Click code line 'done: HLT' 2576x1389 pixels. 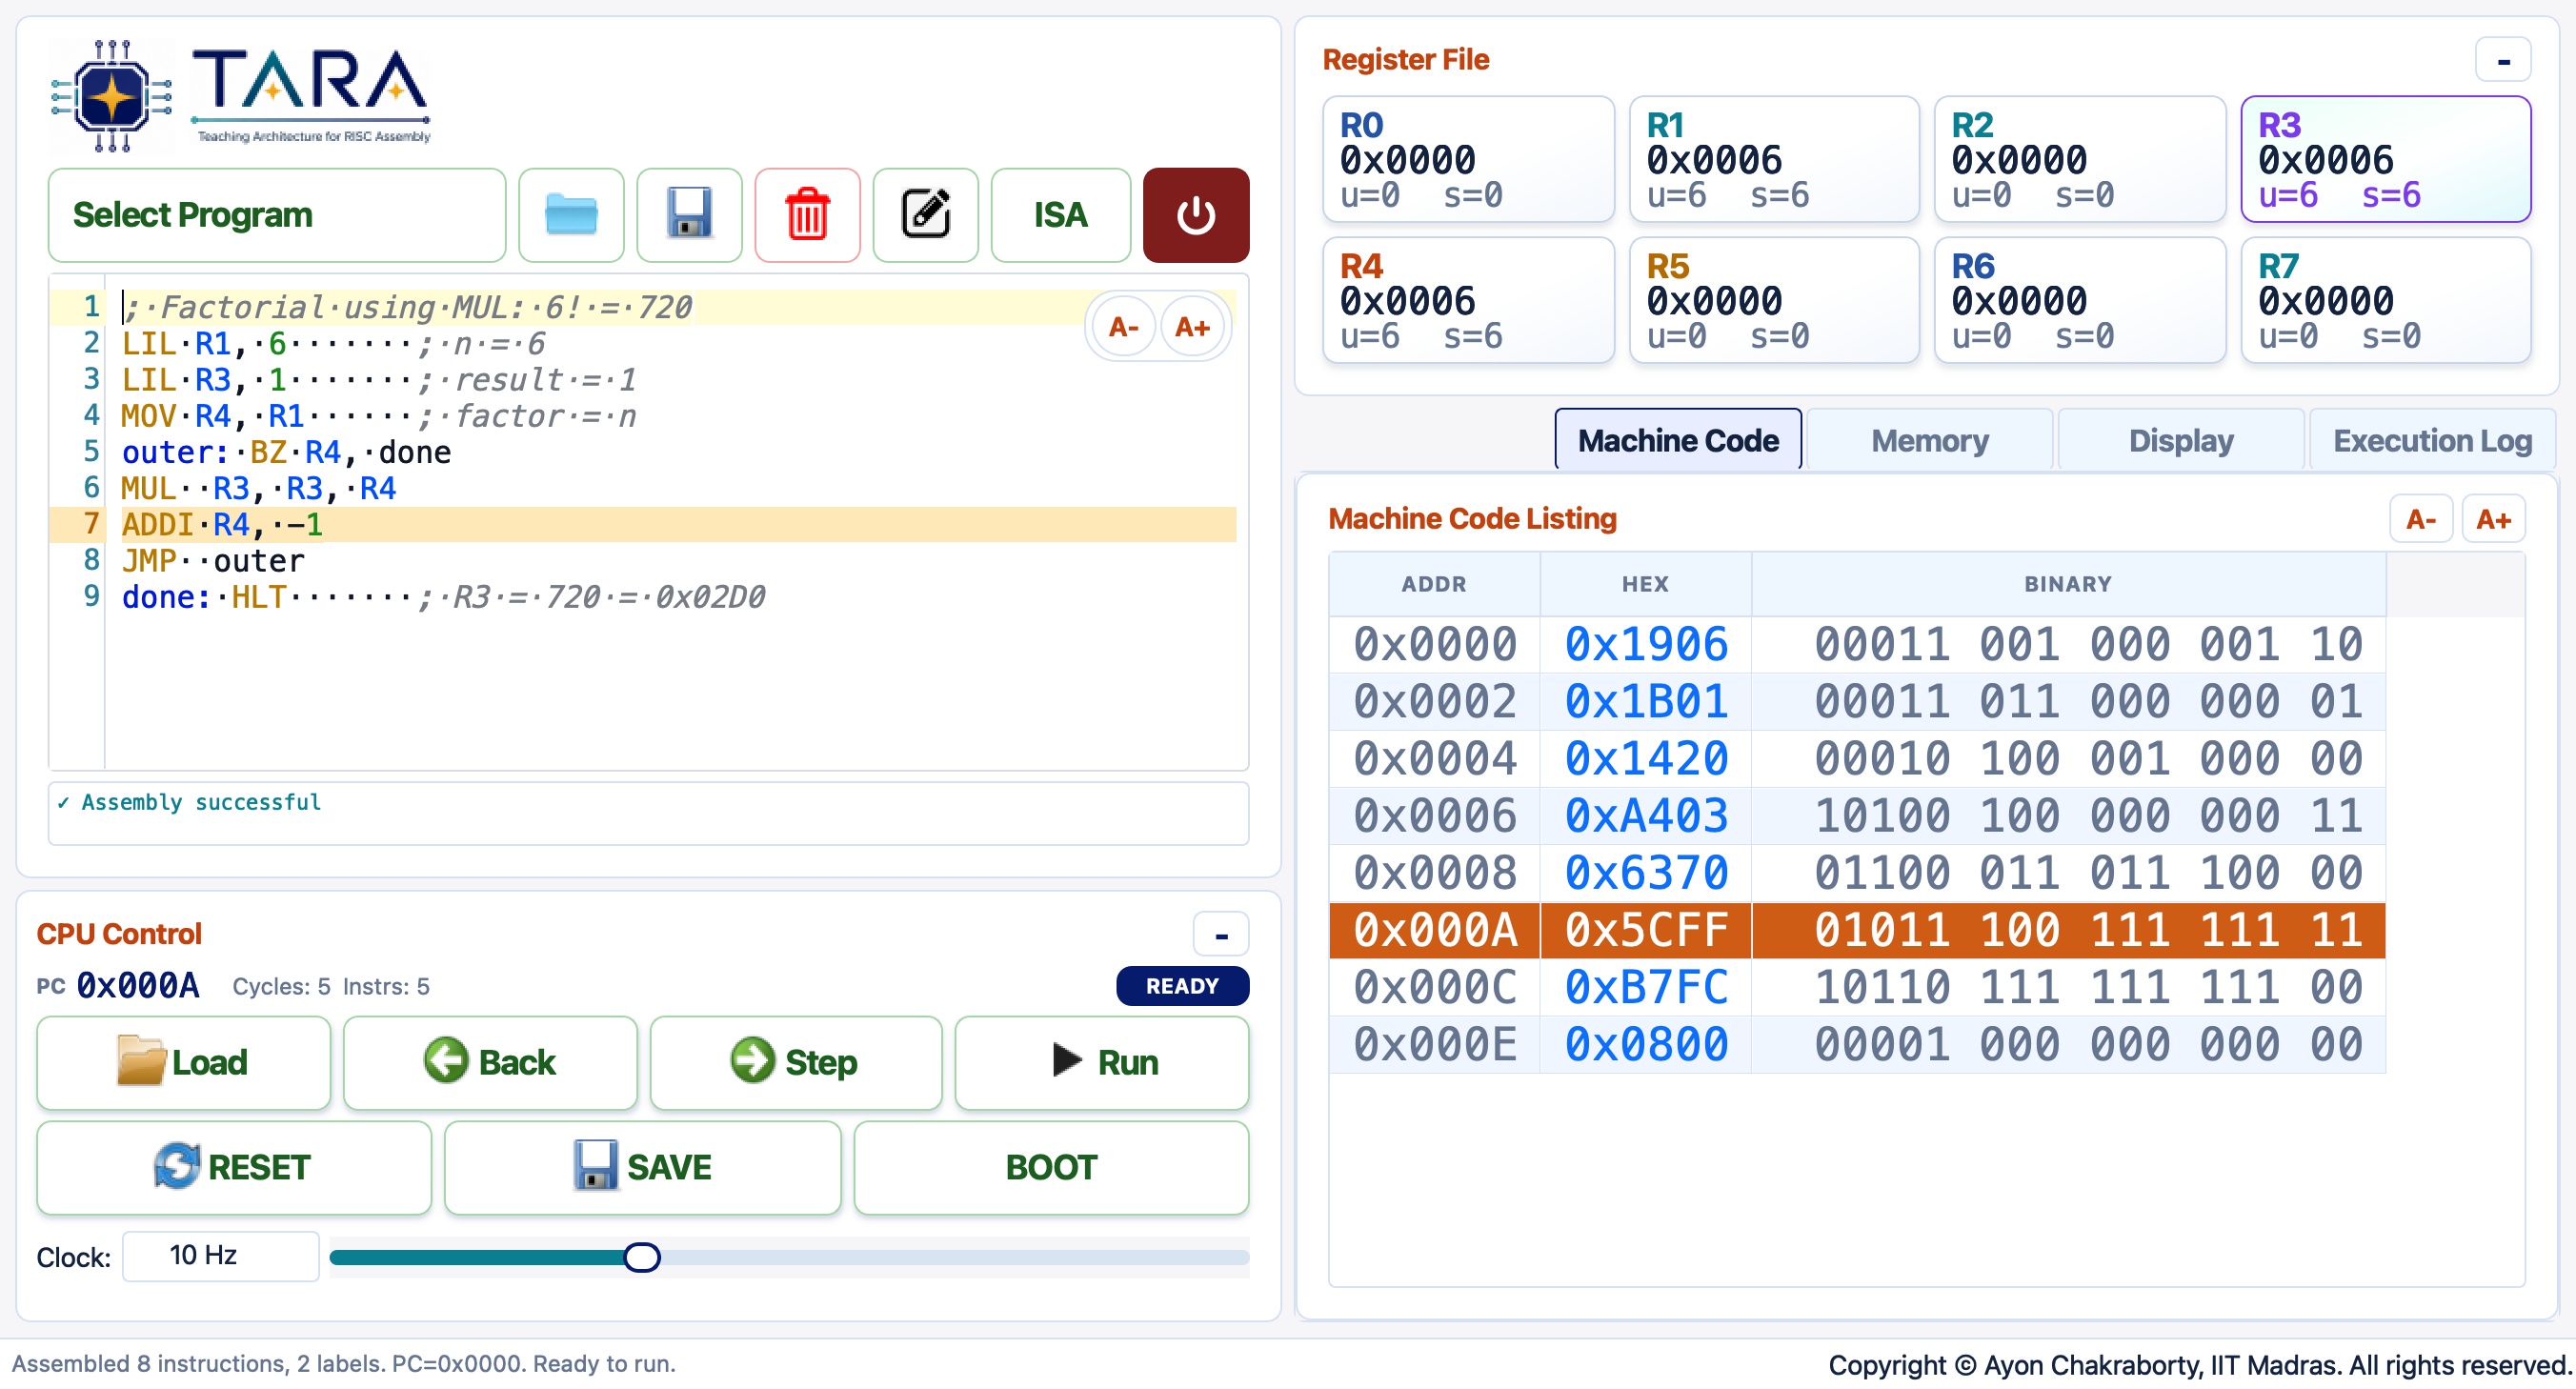(204, 597)
